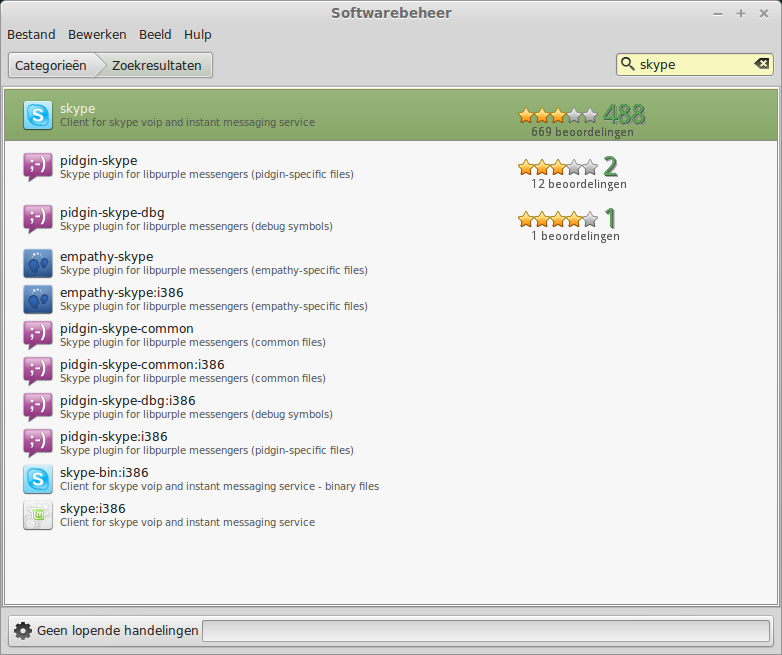The image size is (782, 655).
Task: Click the pidgin-skype-common:i386 package icon
Action: 38,371
